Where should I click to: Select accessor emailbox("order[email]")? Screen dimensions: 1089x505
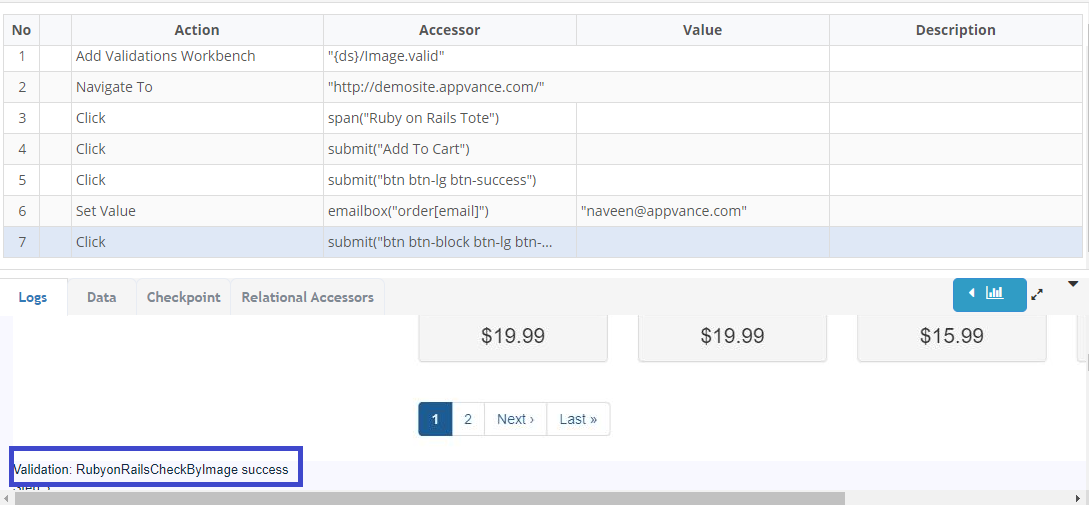(449, 210)
